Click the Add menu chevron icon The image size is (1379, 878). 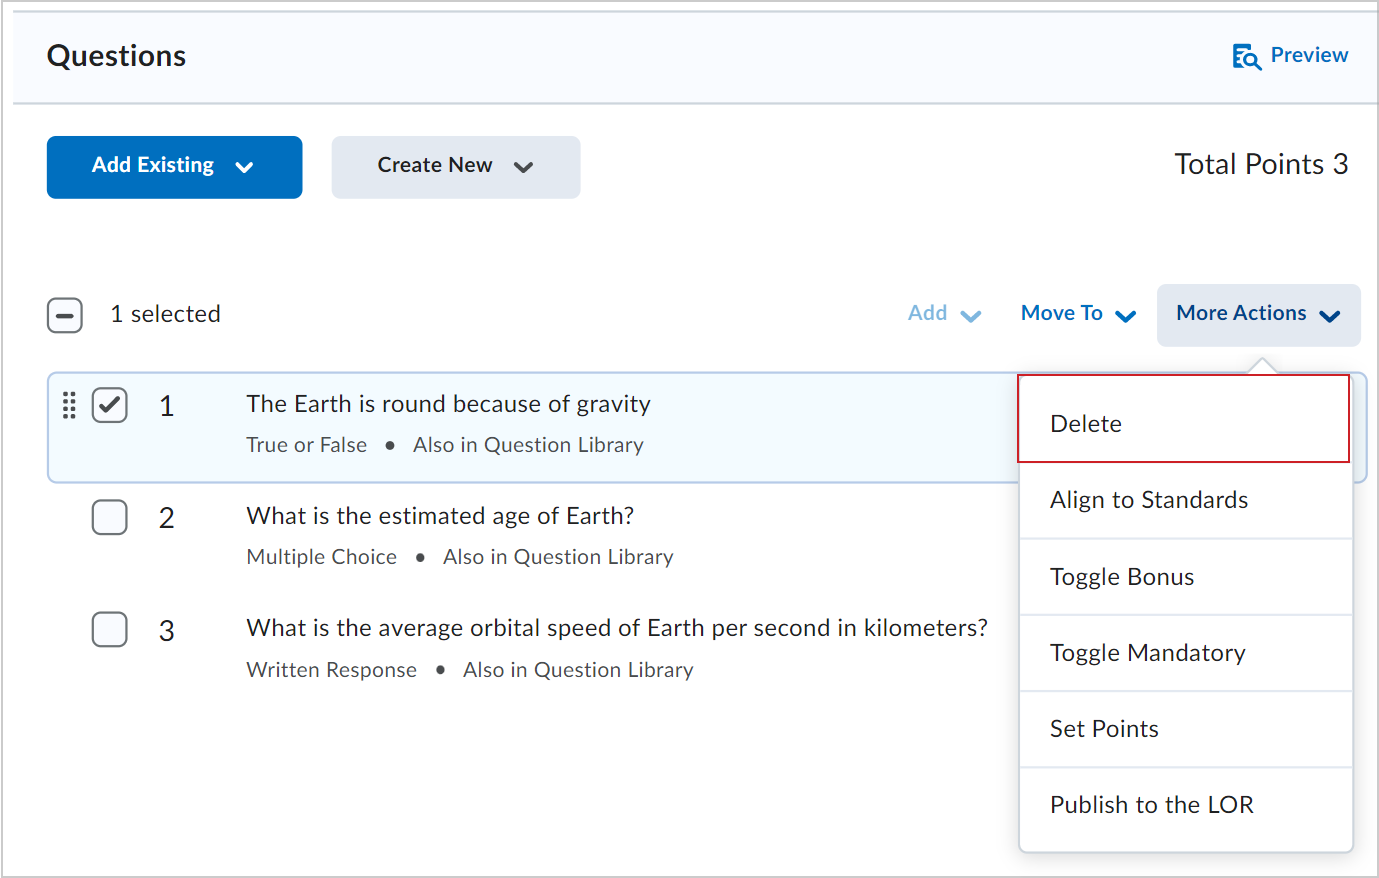coord(970,316)
